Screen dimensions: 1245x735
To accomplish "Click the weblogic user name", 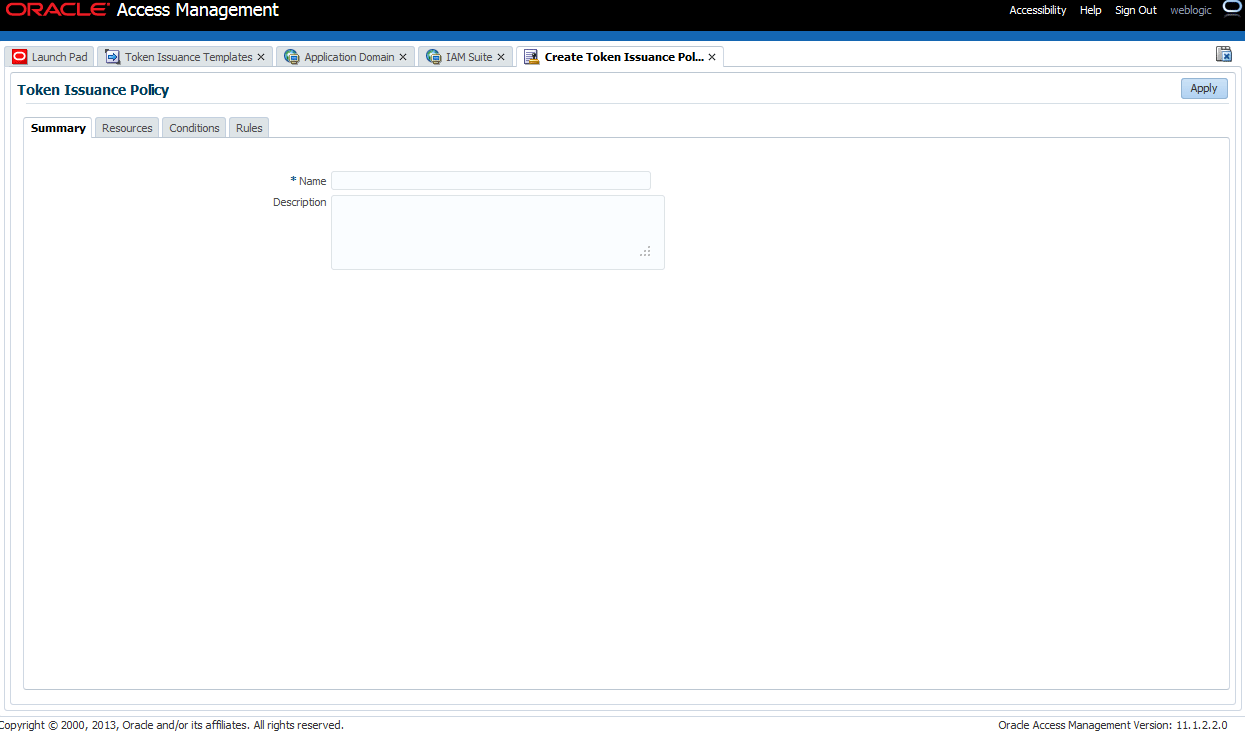I will pos(1191,10).
